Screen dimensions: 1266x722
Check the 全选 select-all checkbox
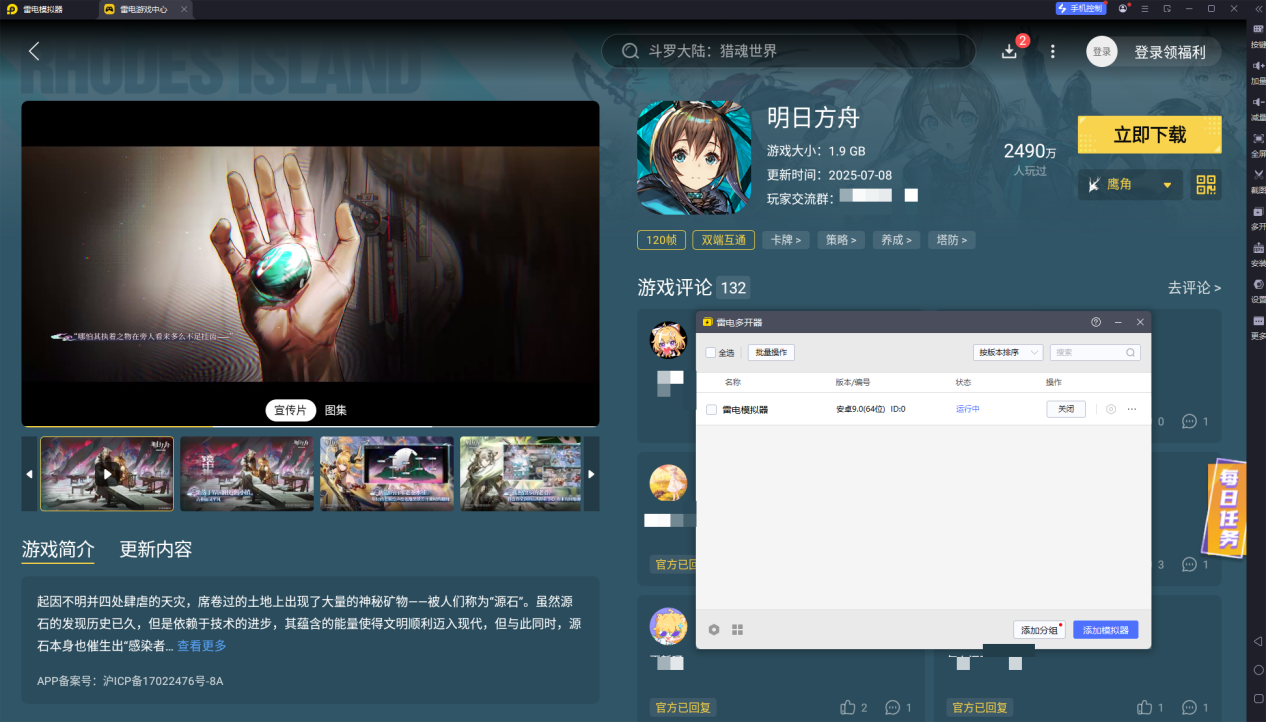pos(711,353)
